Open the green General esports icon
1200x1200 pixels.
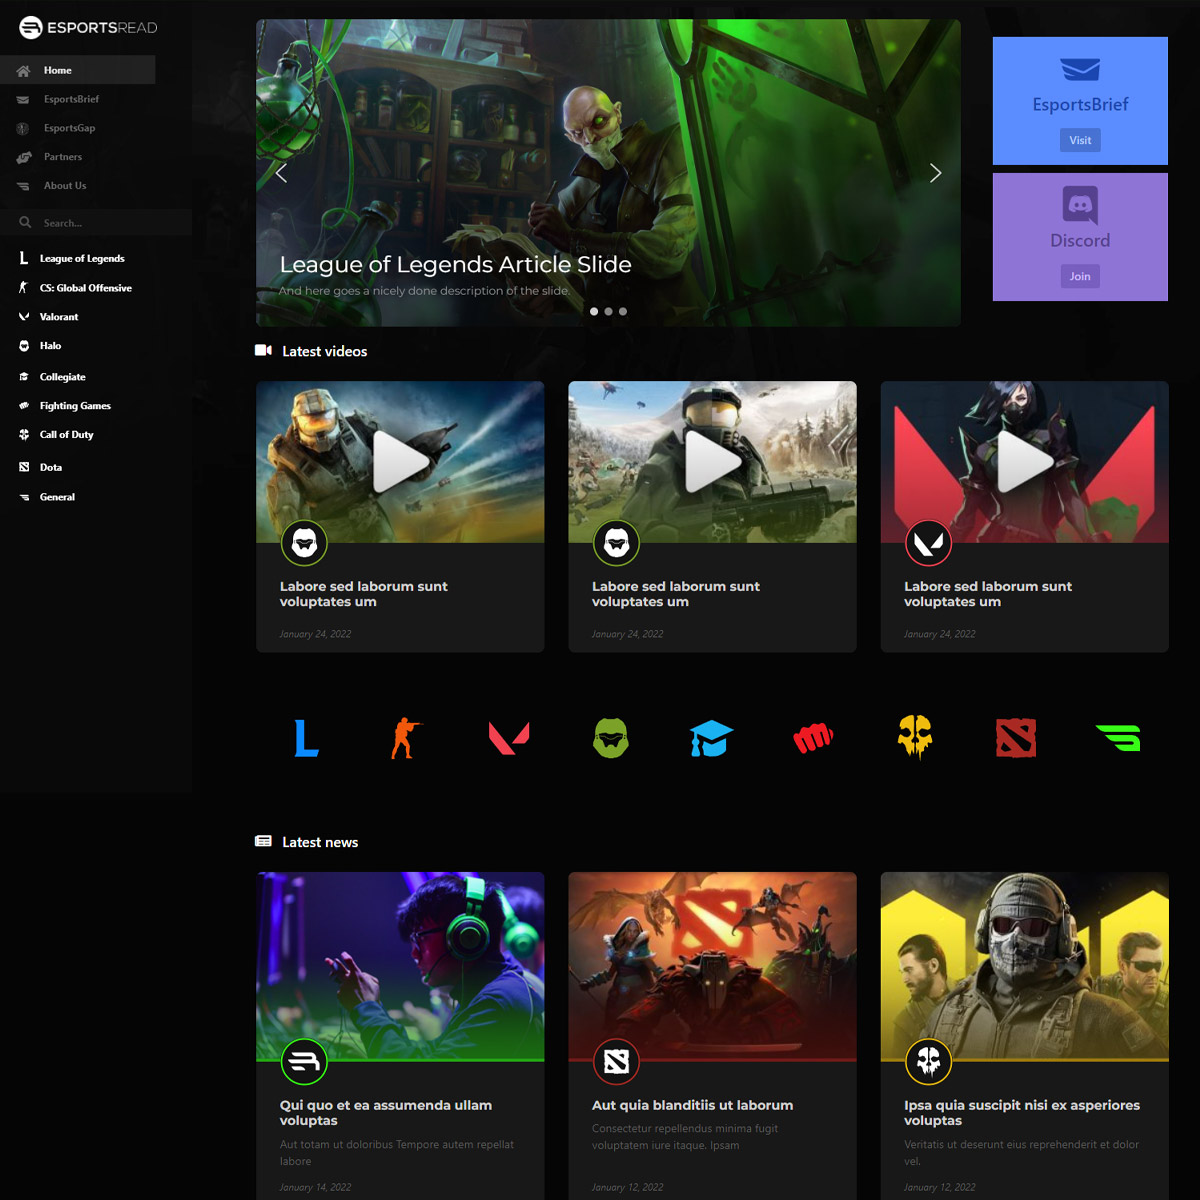click(1118, 738)
